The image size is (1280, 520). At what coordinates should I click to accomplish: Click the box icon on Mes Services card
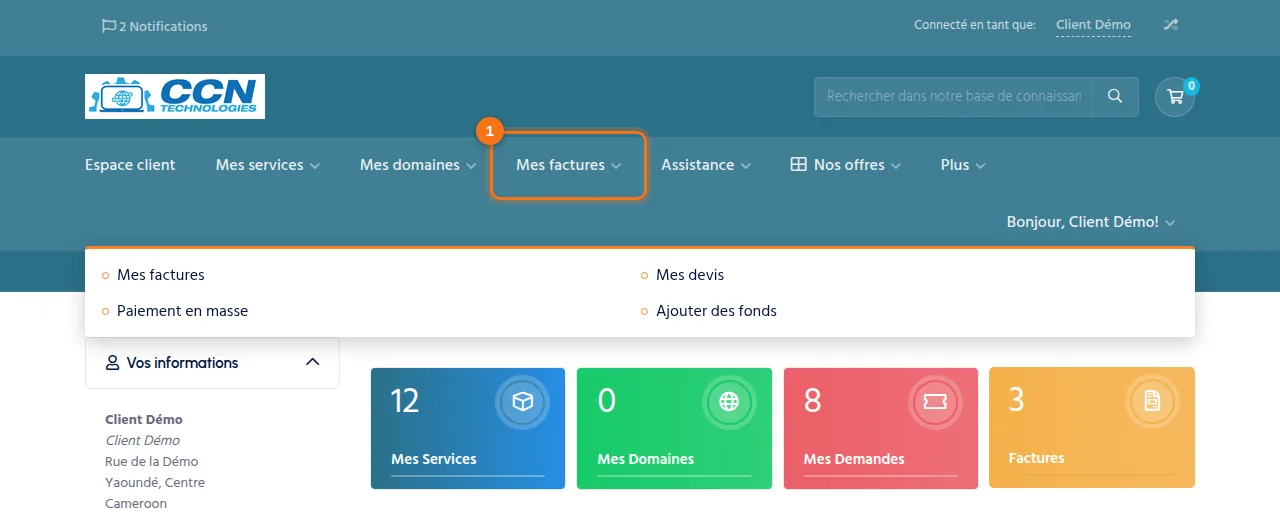coord(522,402)
